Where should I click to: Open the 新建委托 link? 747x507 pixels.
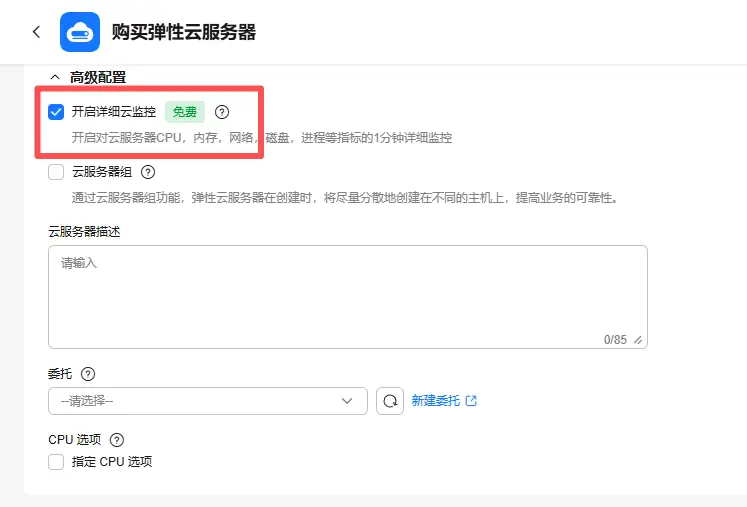tap(435, 401)
